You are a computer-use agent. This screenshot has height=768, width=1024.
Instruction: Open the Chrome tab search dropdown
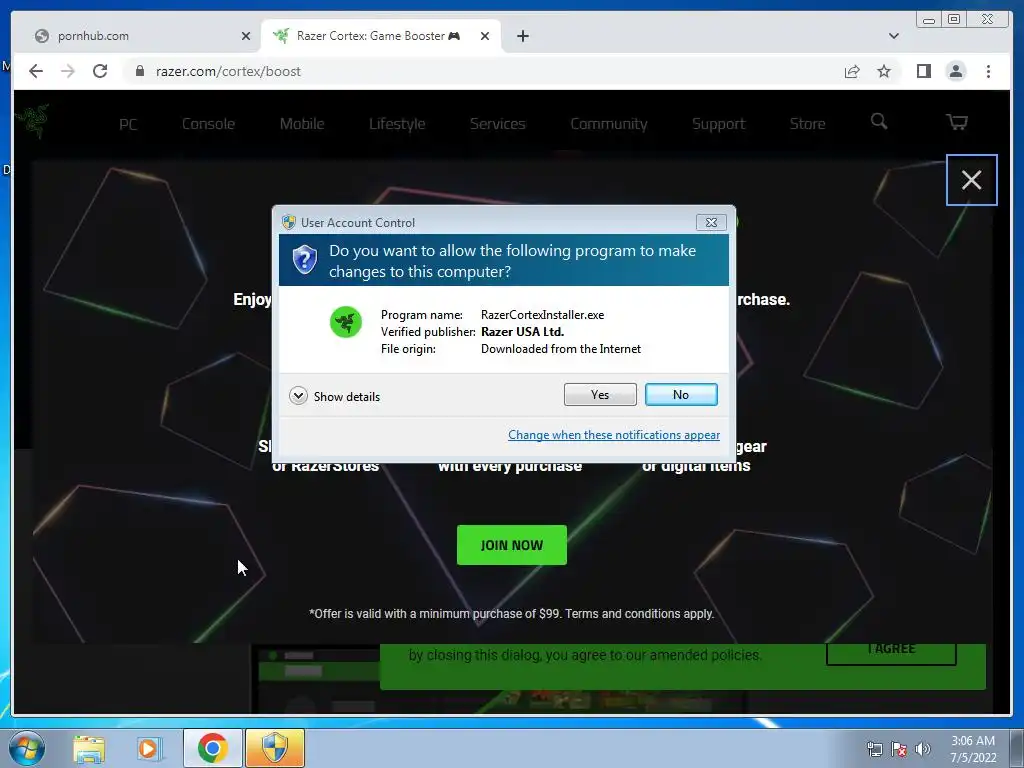893,36
